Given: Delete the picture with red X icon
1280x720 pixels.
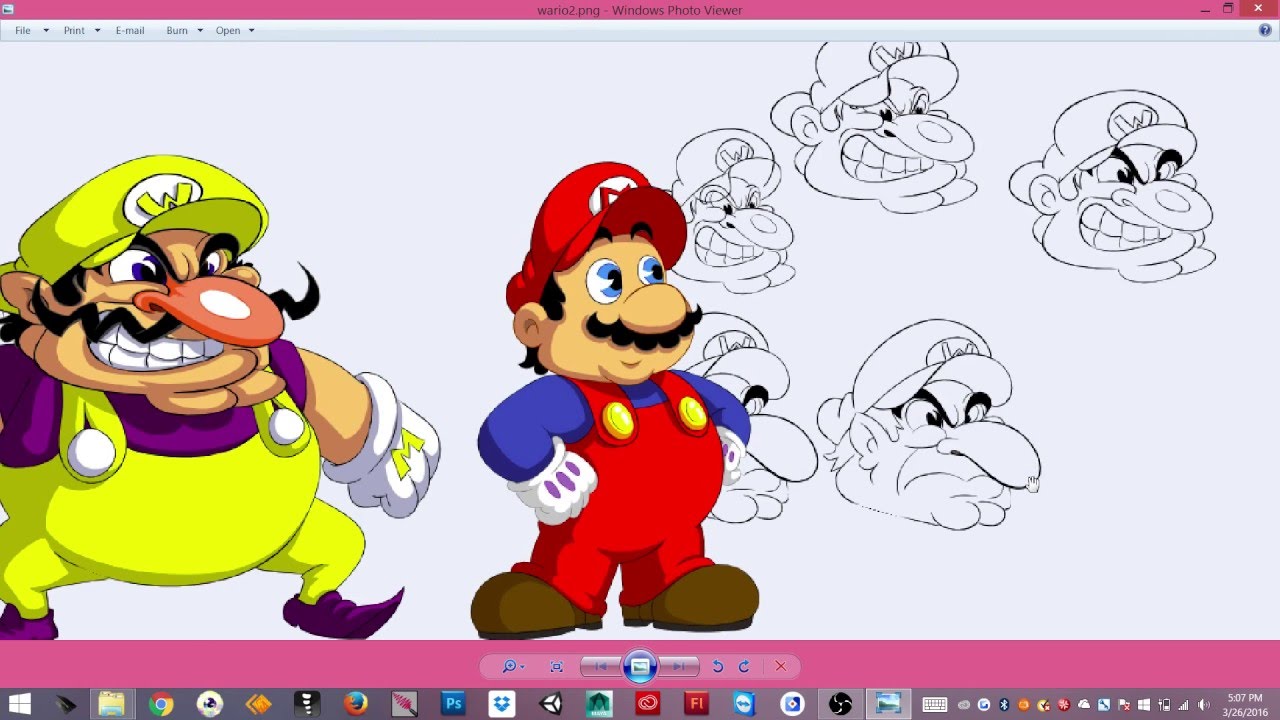Looking at the screenshot, I should (x=781, y=667).
